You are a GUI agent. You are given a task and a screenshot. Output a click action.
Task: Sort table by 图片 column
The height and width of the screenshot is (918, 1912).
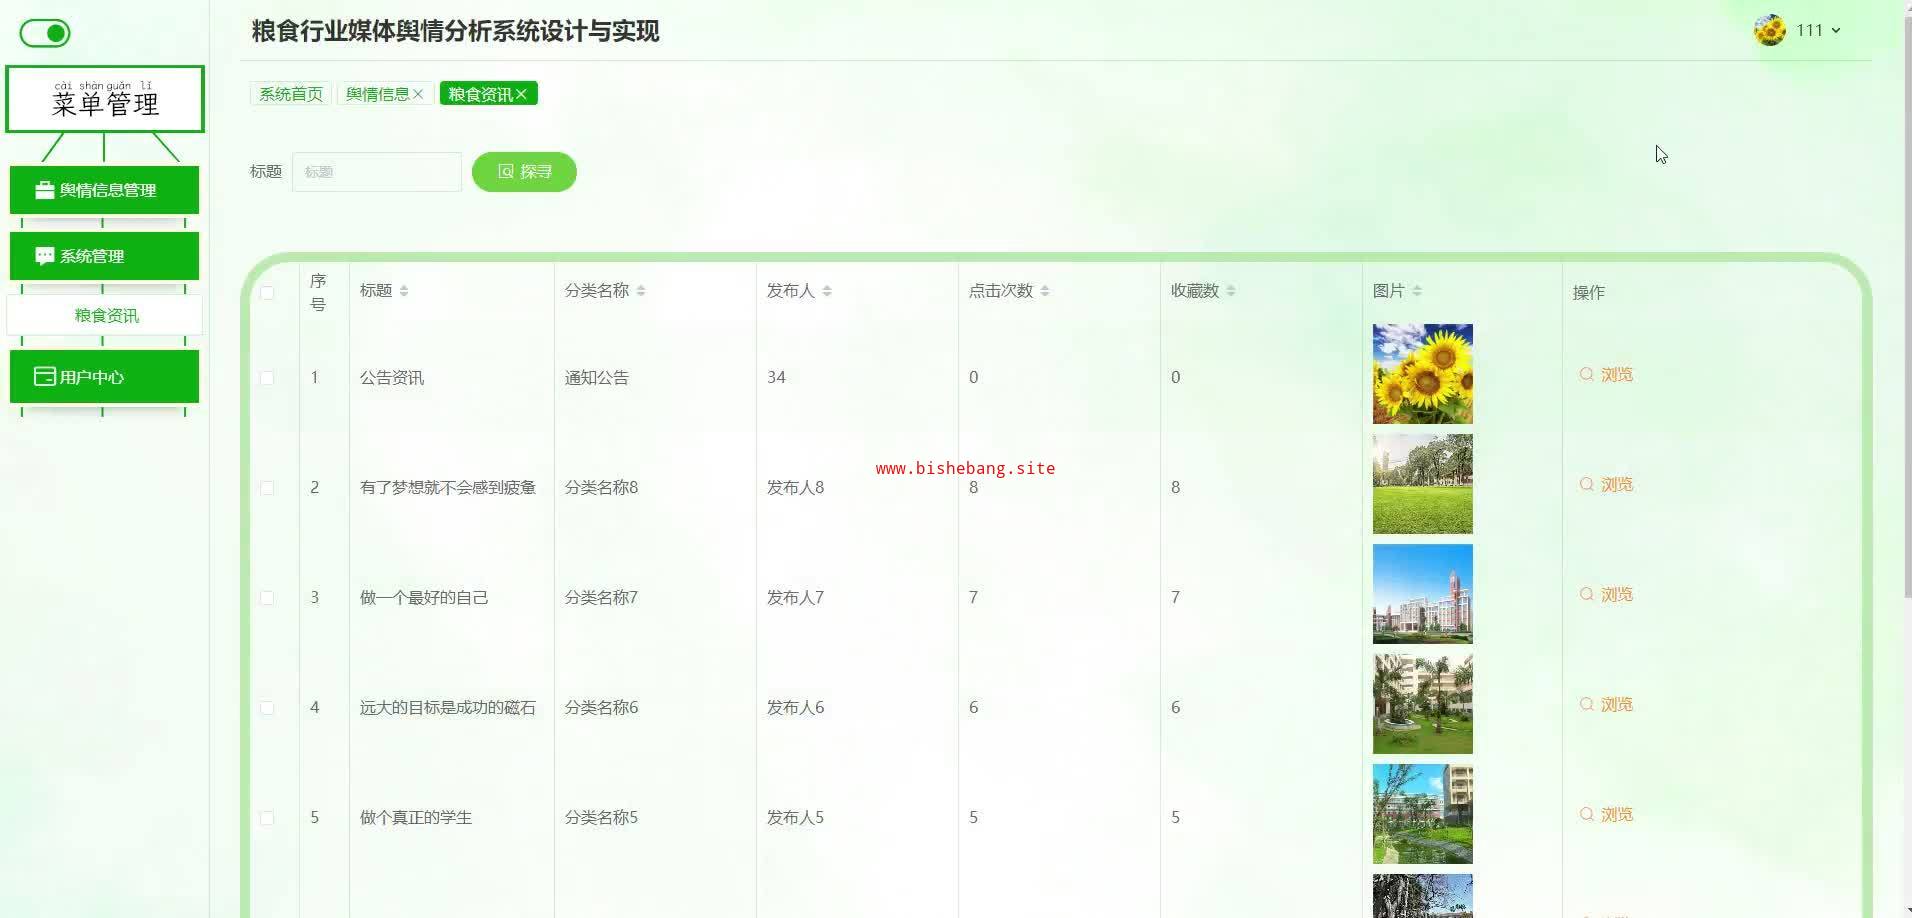point(1417,291)
